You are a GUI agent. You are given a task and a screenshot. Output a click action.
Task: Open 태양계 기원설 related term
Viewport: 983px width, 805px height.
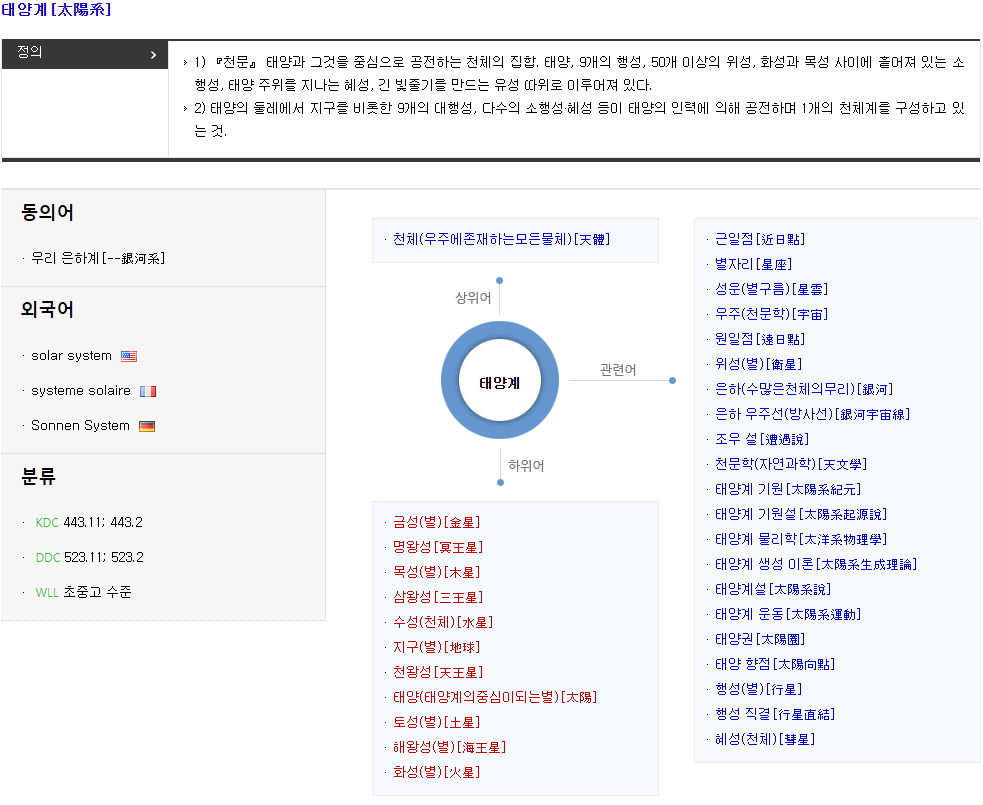coord(800,514)
